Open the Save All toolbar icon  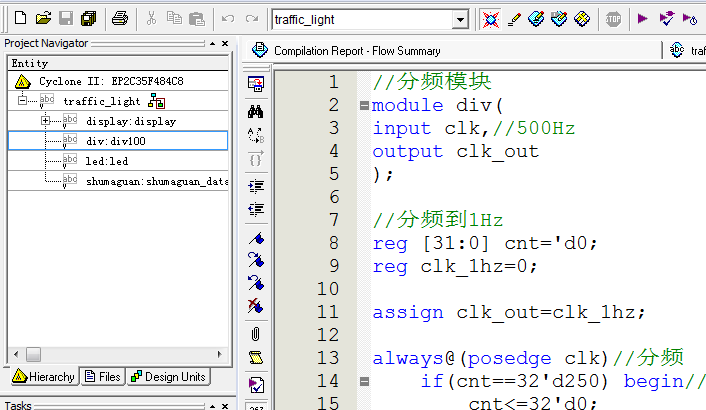pyautogui.click(x=89, y=19)
